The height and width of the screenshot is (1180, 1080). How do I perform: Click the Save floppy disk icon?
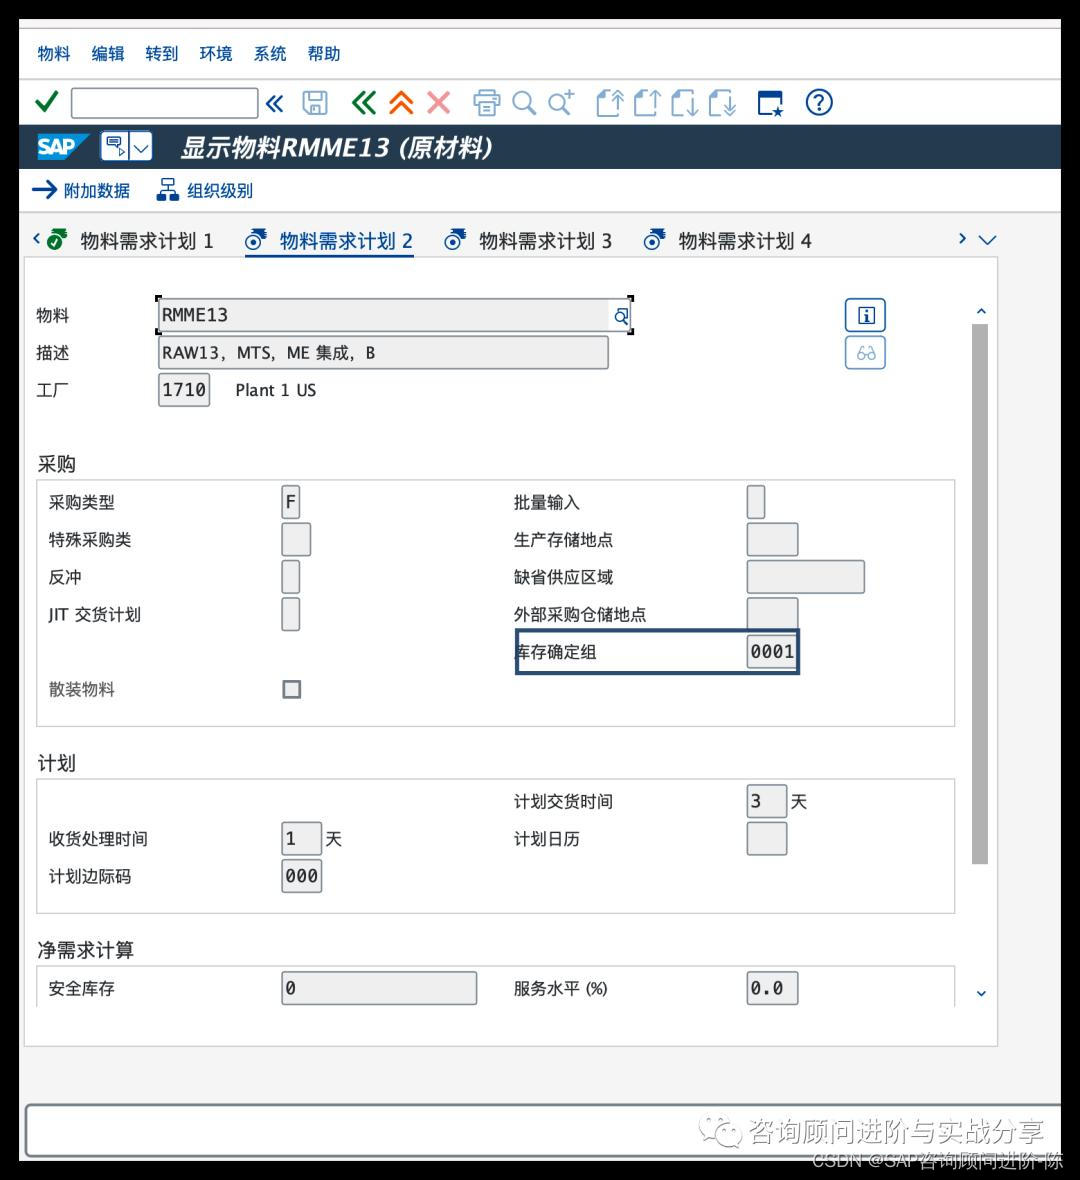pyautogui.click(x=315, y=102)
